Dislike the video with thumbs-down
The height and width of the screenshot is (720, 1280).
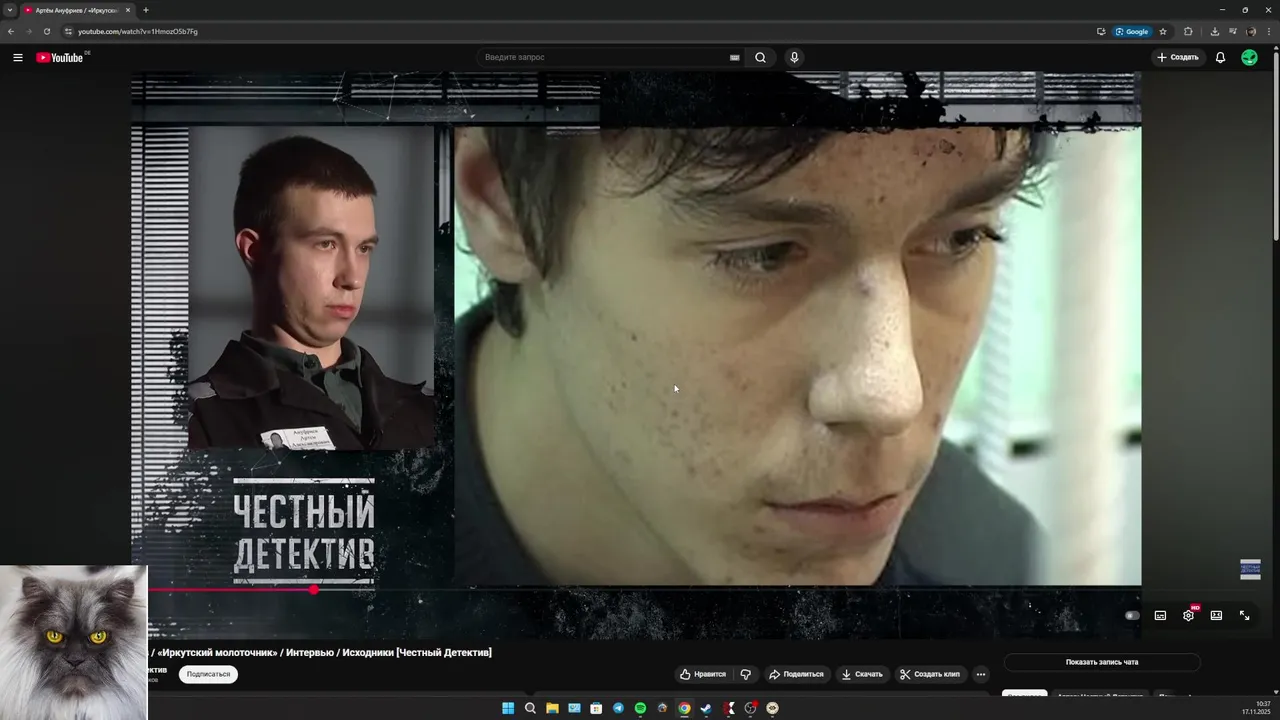pos(746,674)
